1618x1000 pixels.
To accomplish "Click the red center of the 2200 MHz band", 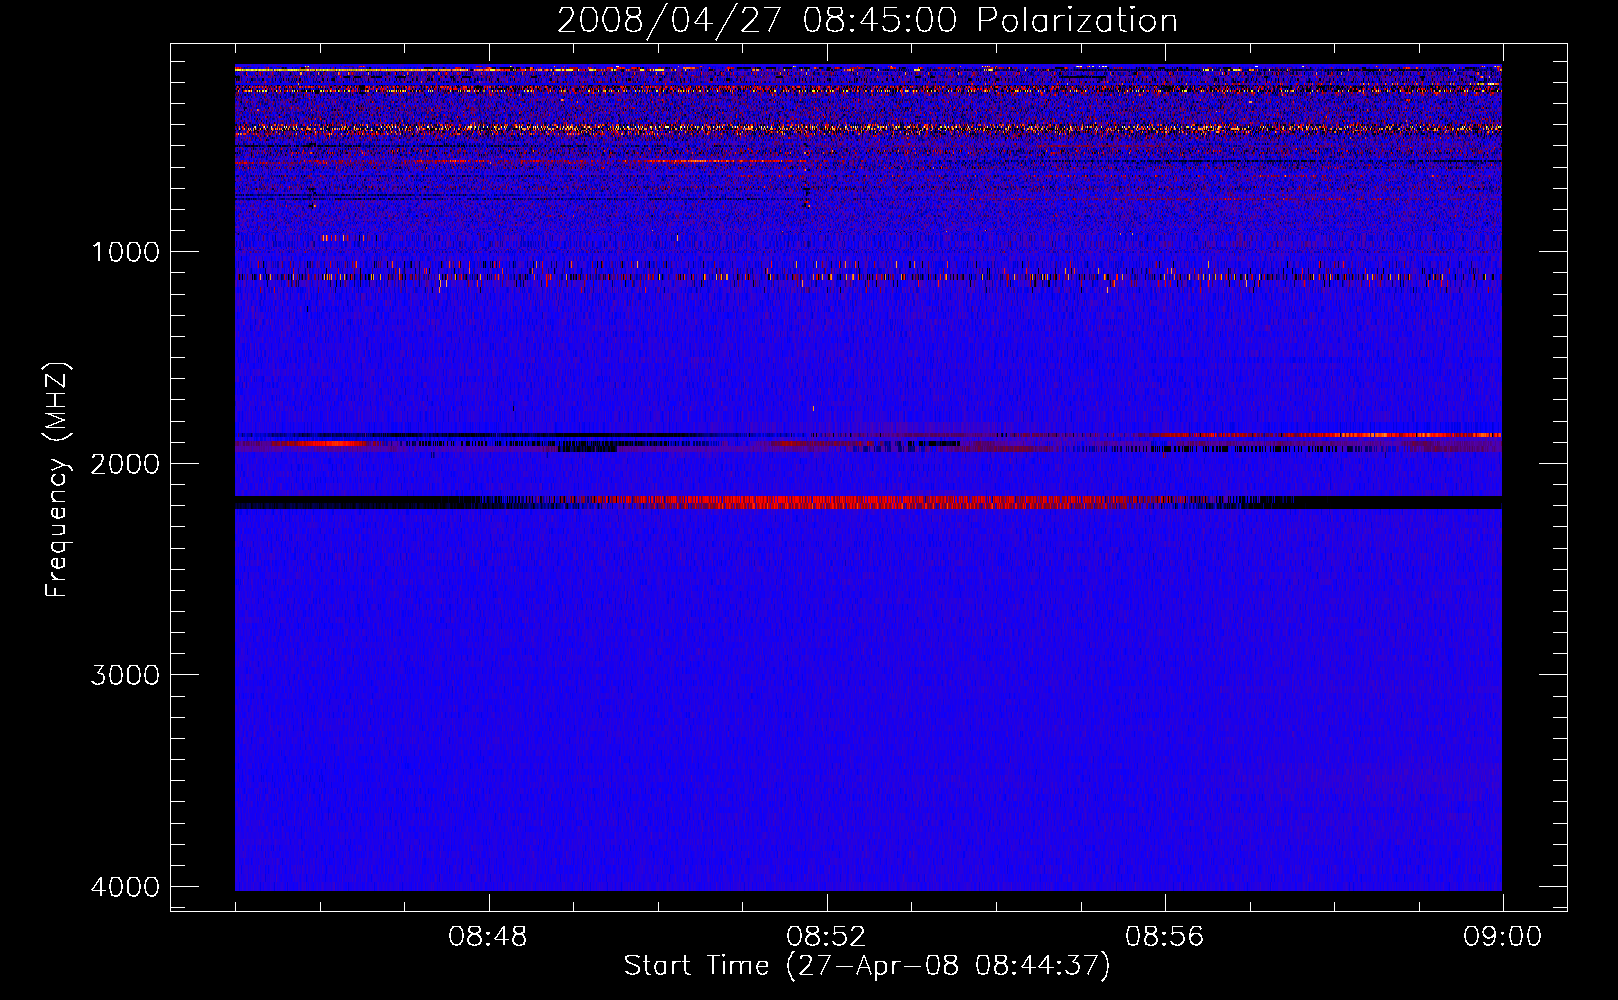I will [850, 502].
